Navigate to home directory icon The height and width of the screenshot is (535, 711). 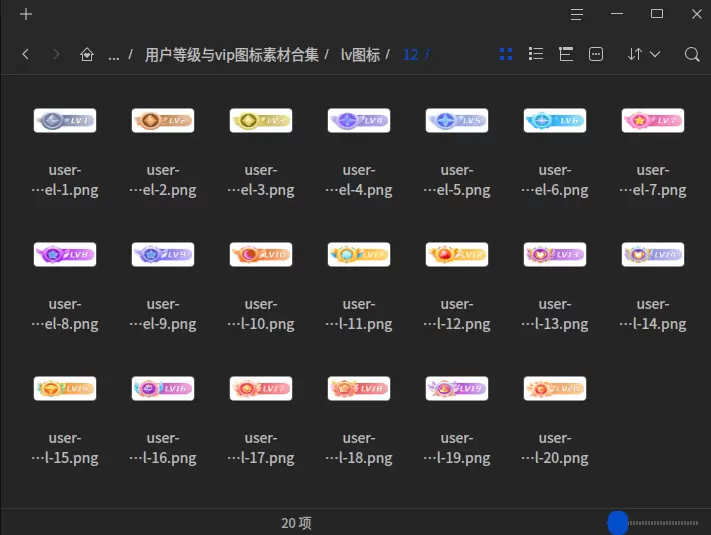click(x=87, y=54)
